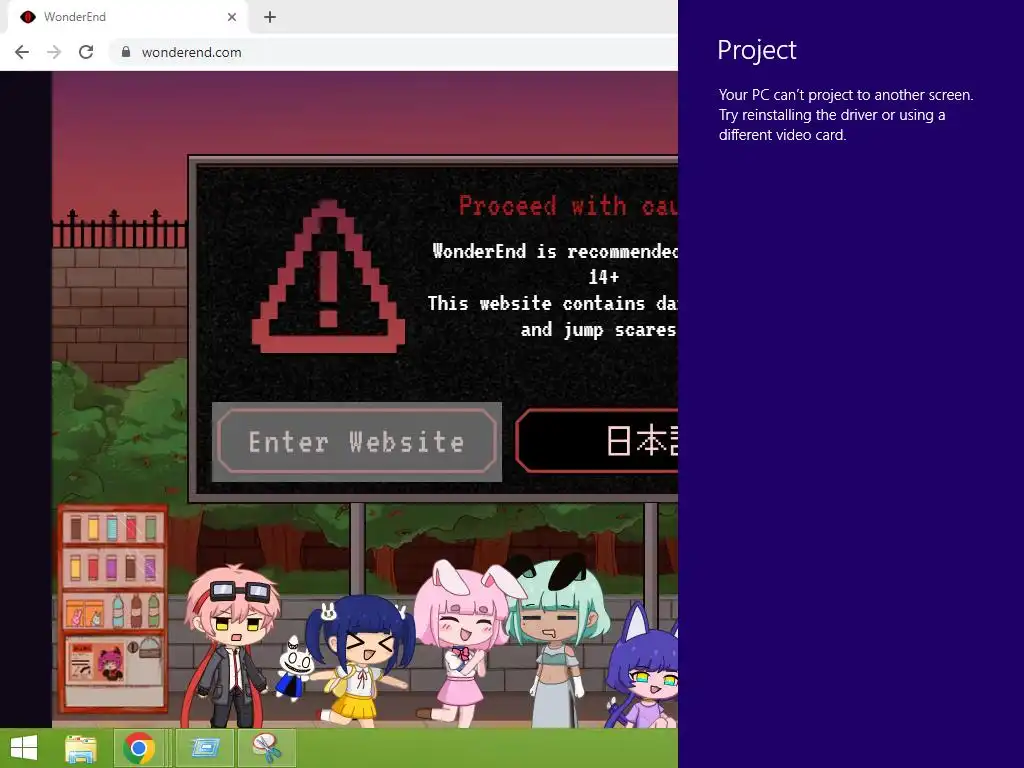Click the 'Project' panel heading

tap(757, 50)
